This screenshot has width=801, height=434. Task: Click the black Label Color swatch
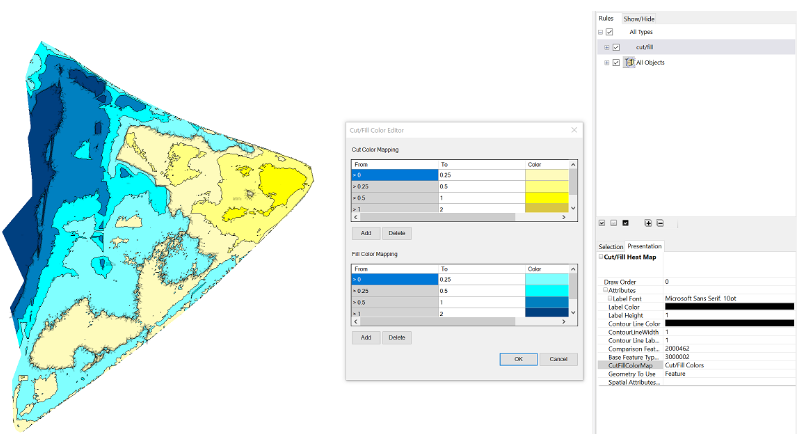pyautogui.click(x=729, y=307)
